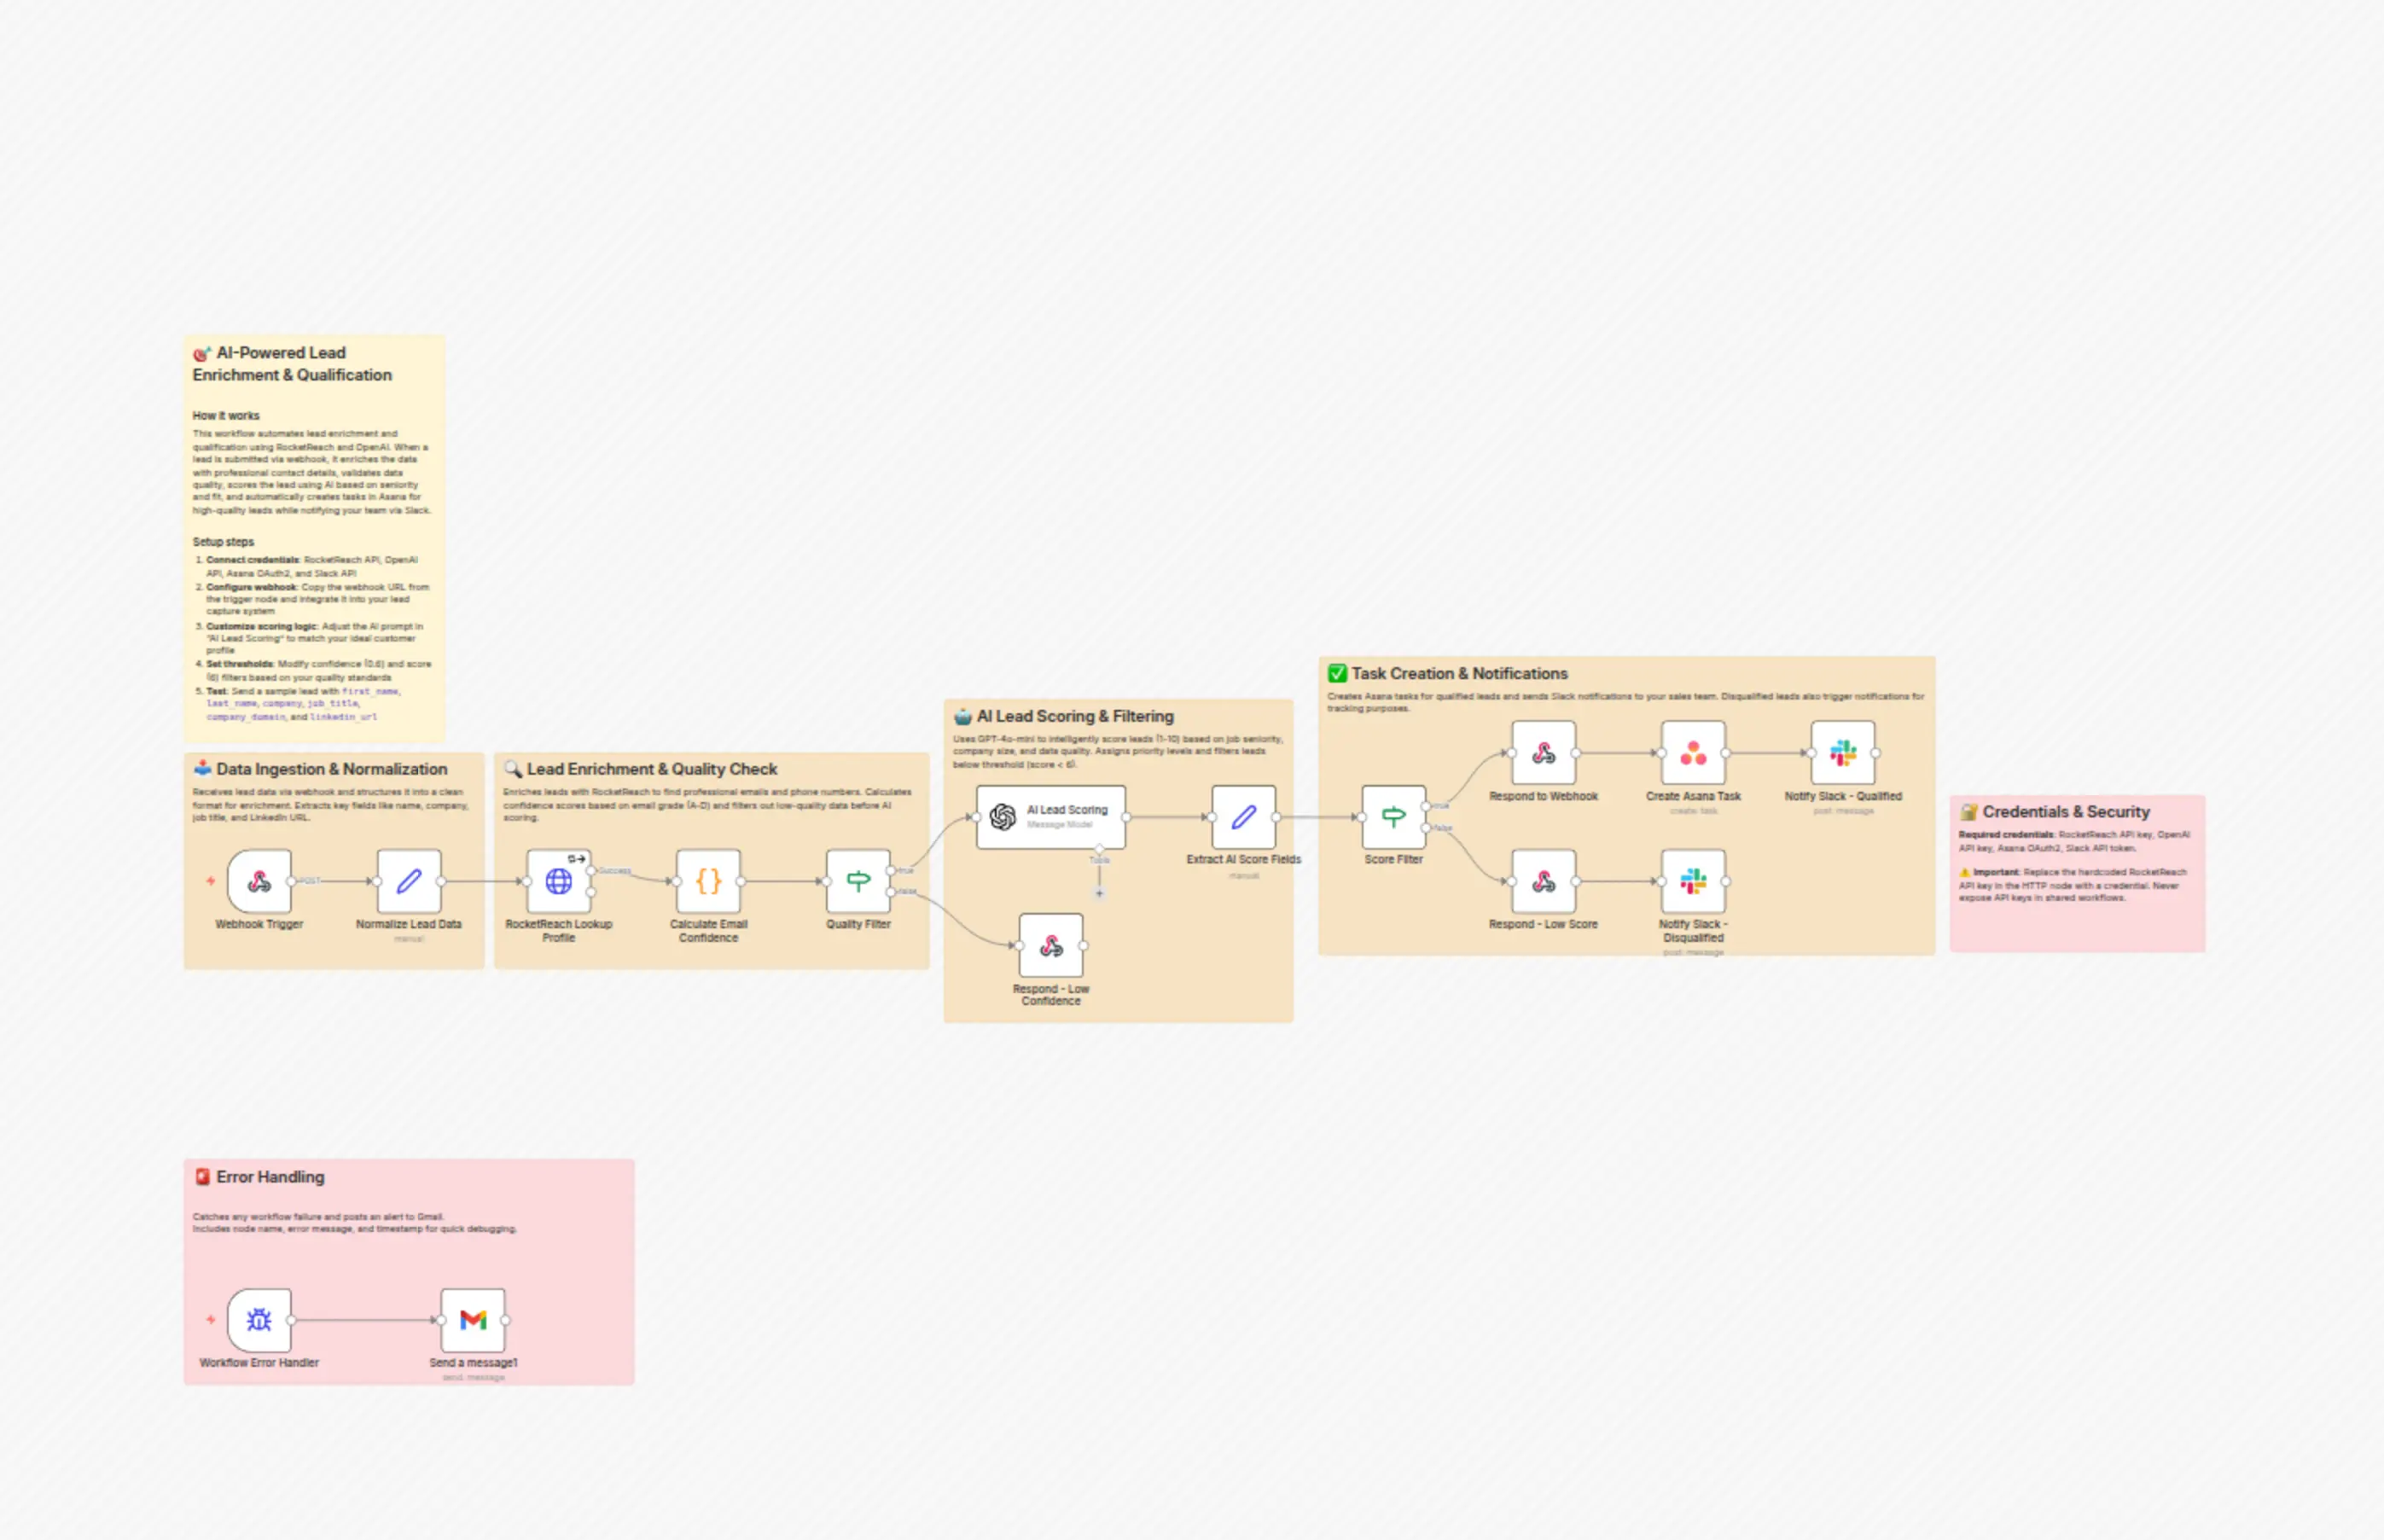The image size is (2384, 1540).
Task: Open the Notify Slack - Disqualified node
Action: point(1693,881)
